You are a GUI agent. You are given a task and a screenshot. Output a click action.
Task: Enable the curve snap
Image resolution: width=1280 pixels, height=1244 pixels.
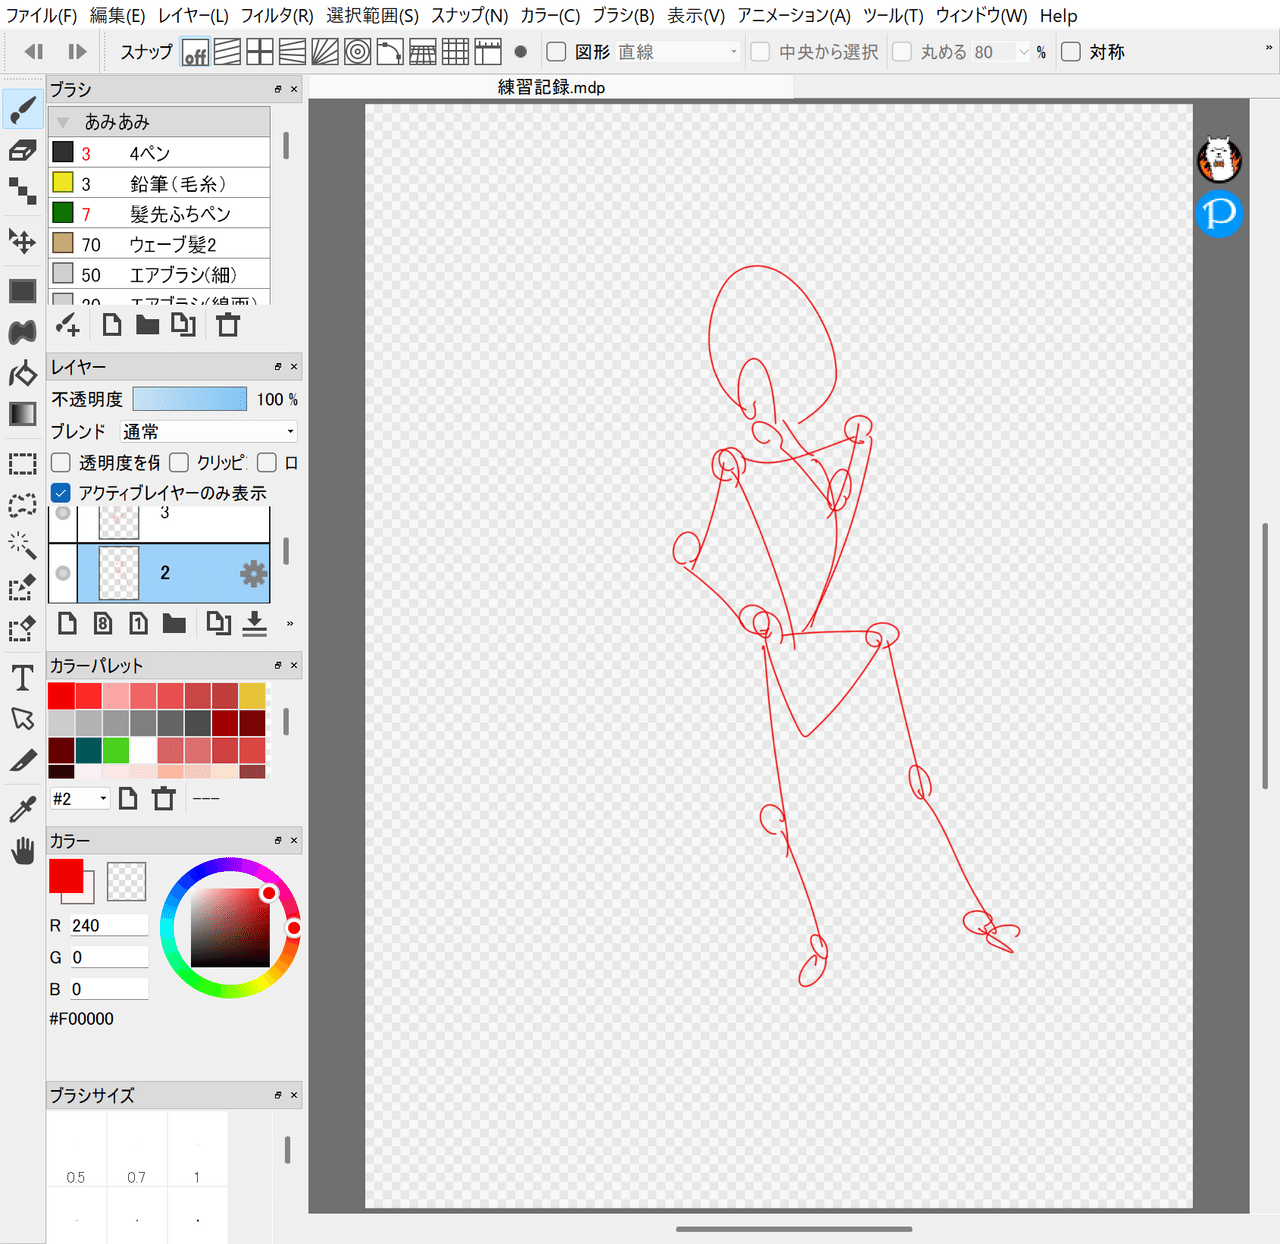pyautogui.click(x=390, y=52)
